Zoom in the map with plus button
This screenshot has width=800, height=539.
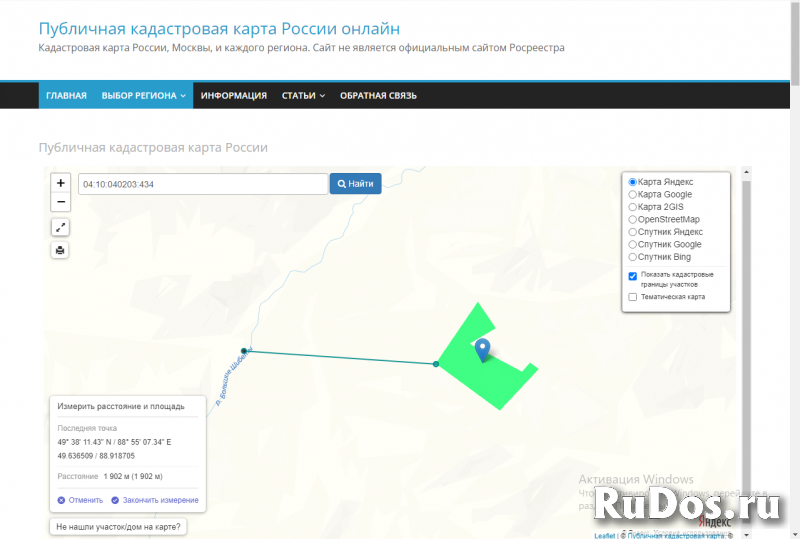coord(61,183)
